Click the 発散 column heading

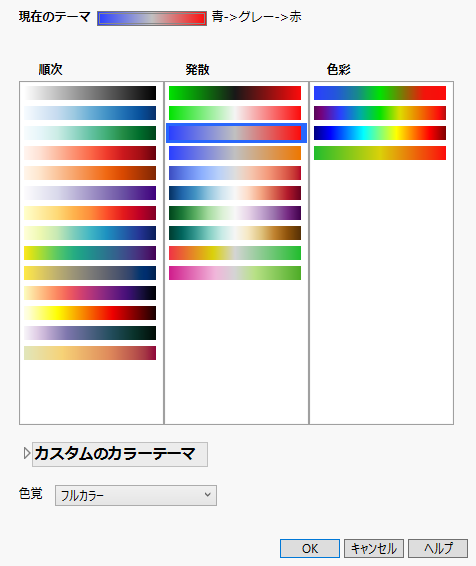coord(197,69)
